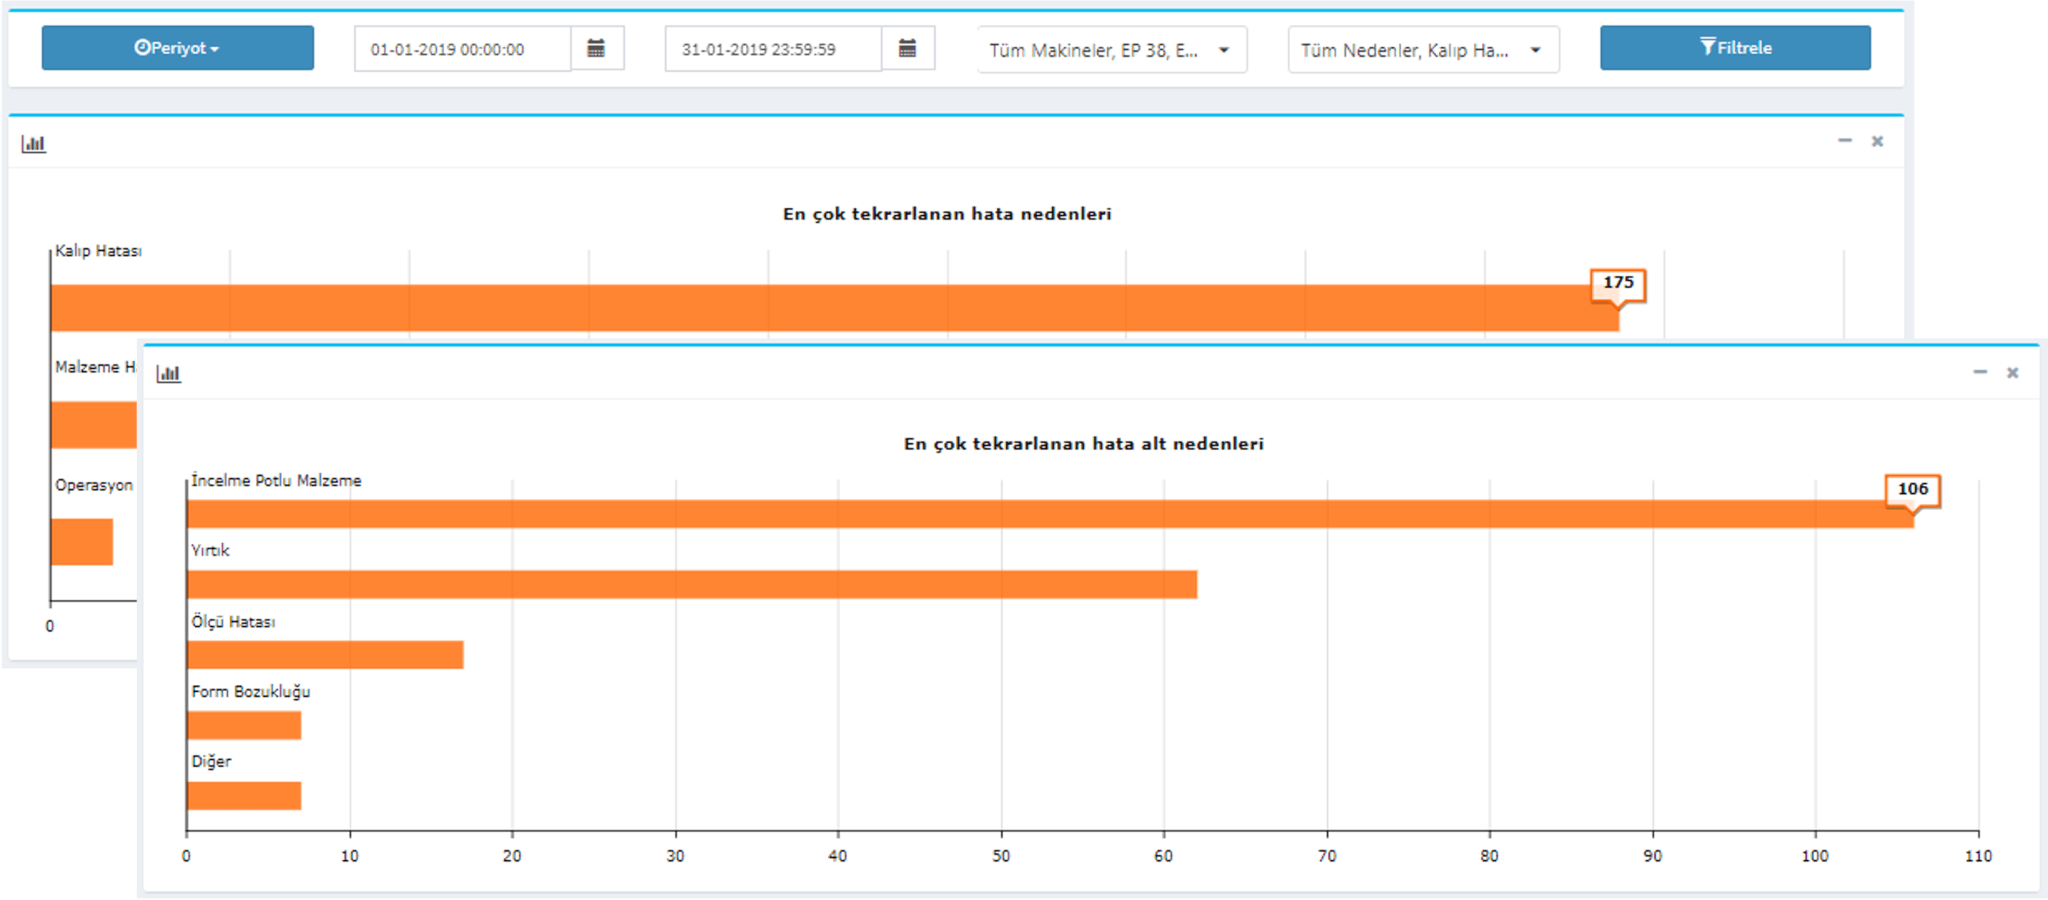Select the Malzeme bar in back chart
This screenshot has width=2048, height=900.
94,425
